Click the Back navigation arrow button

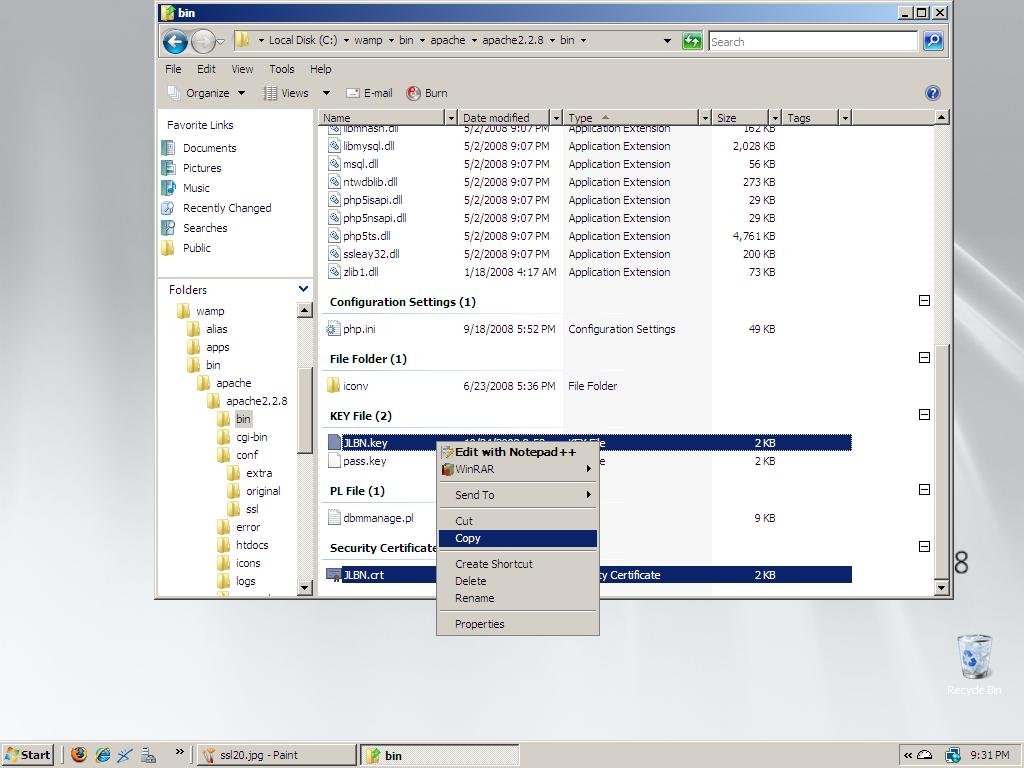click(175, 41)
